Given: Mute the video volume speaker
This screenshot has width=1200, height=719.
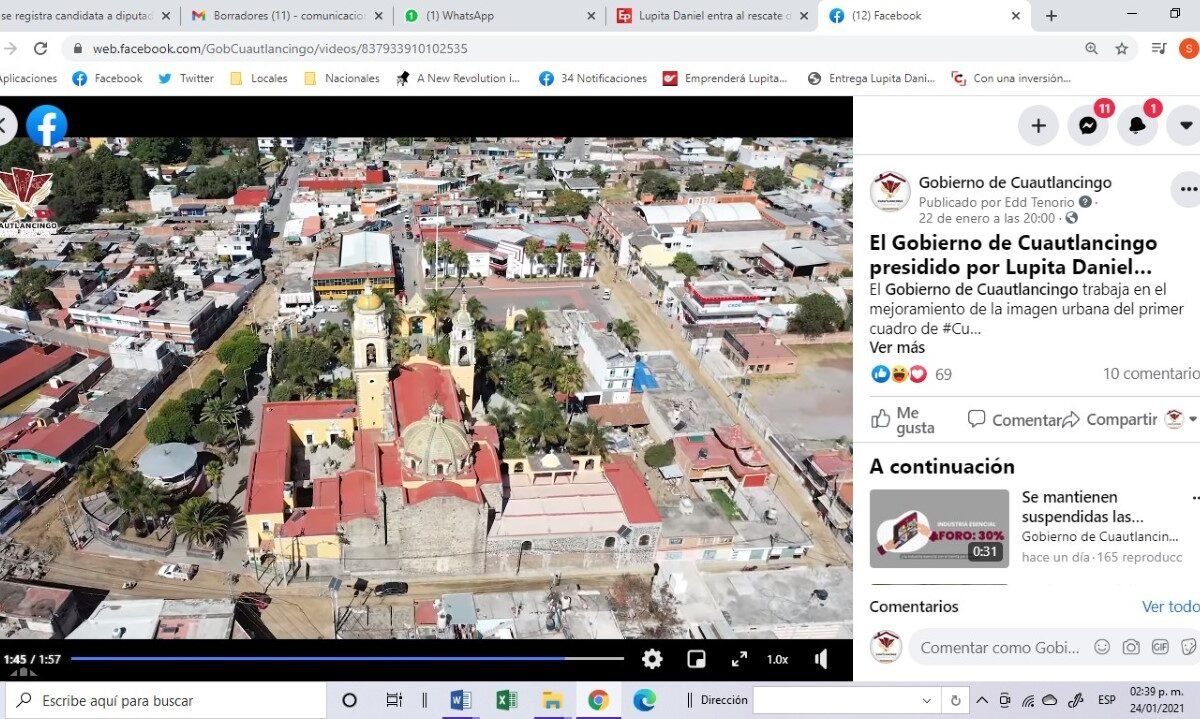Looking at the screenshot, I should [821, 659].
